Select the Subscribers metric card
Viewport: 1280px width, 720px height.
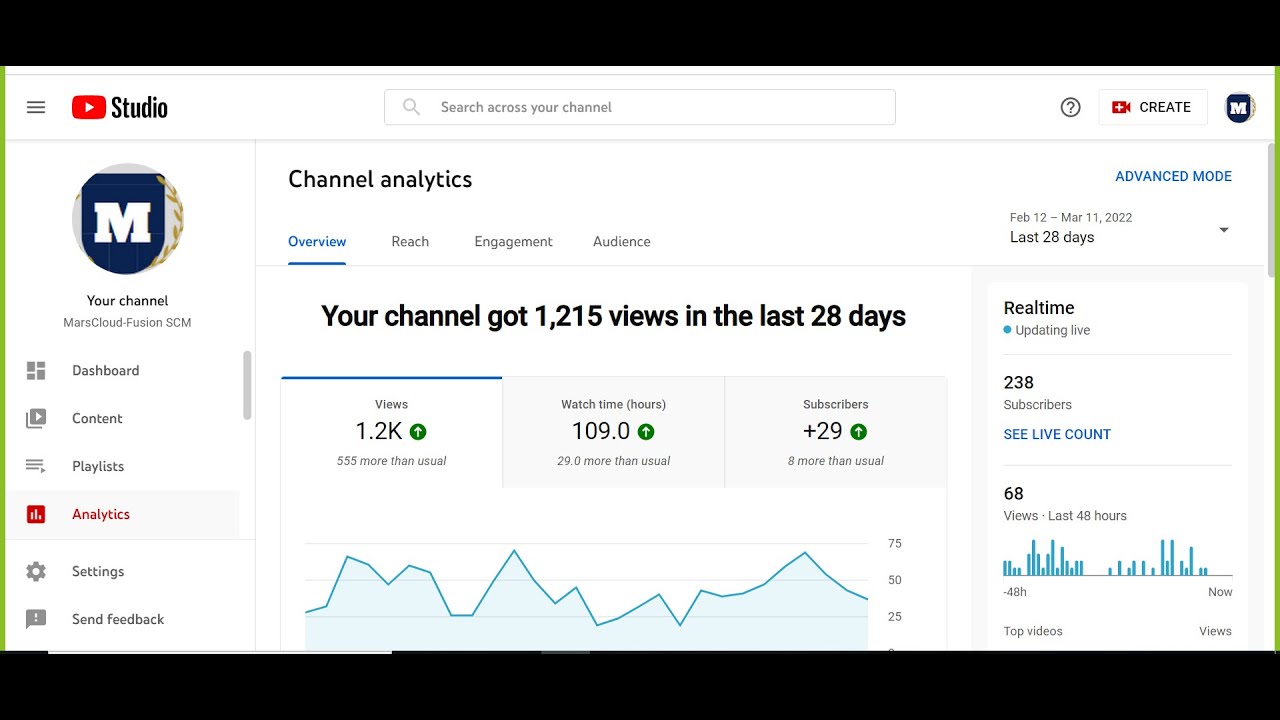(836, 432)
